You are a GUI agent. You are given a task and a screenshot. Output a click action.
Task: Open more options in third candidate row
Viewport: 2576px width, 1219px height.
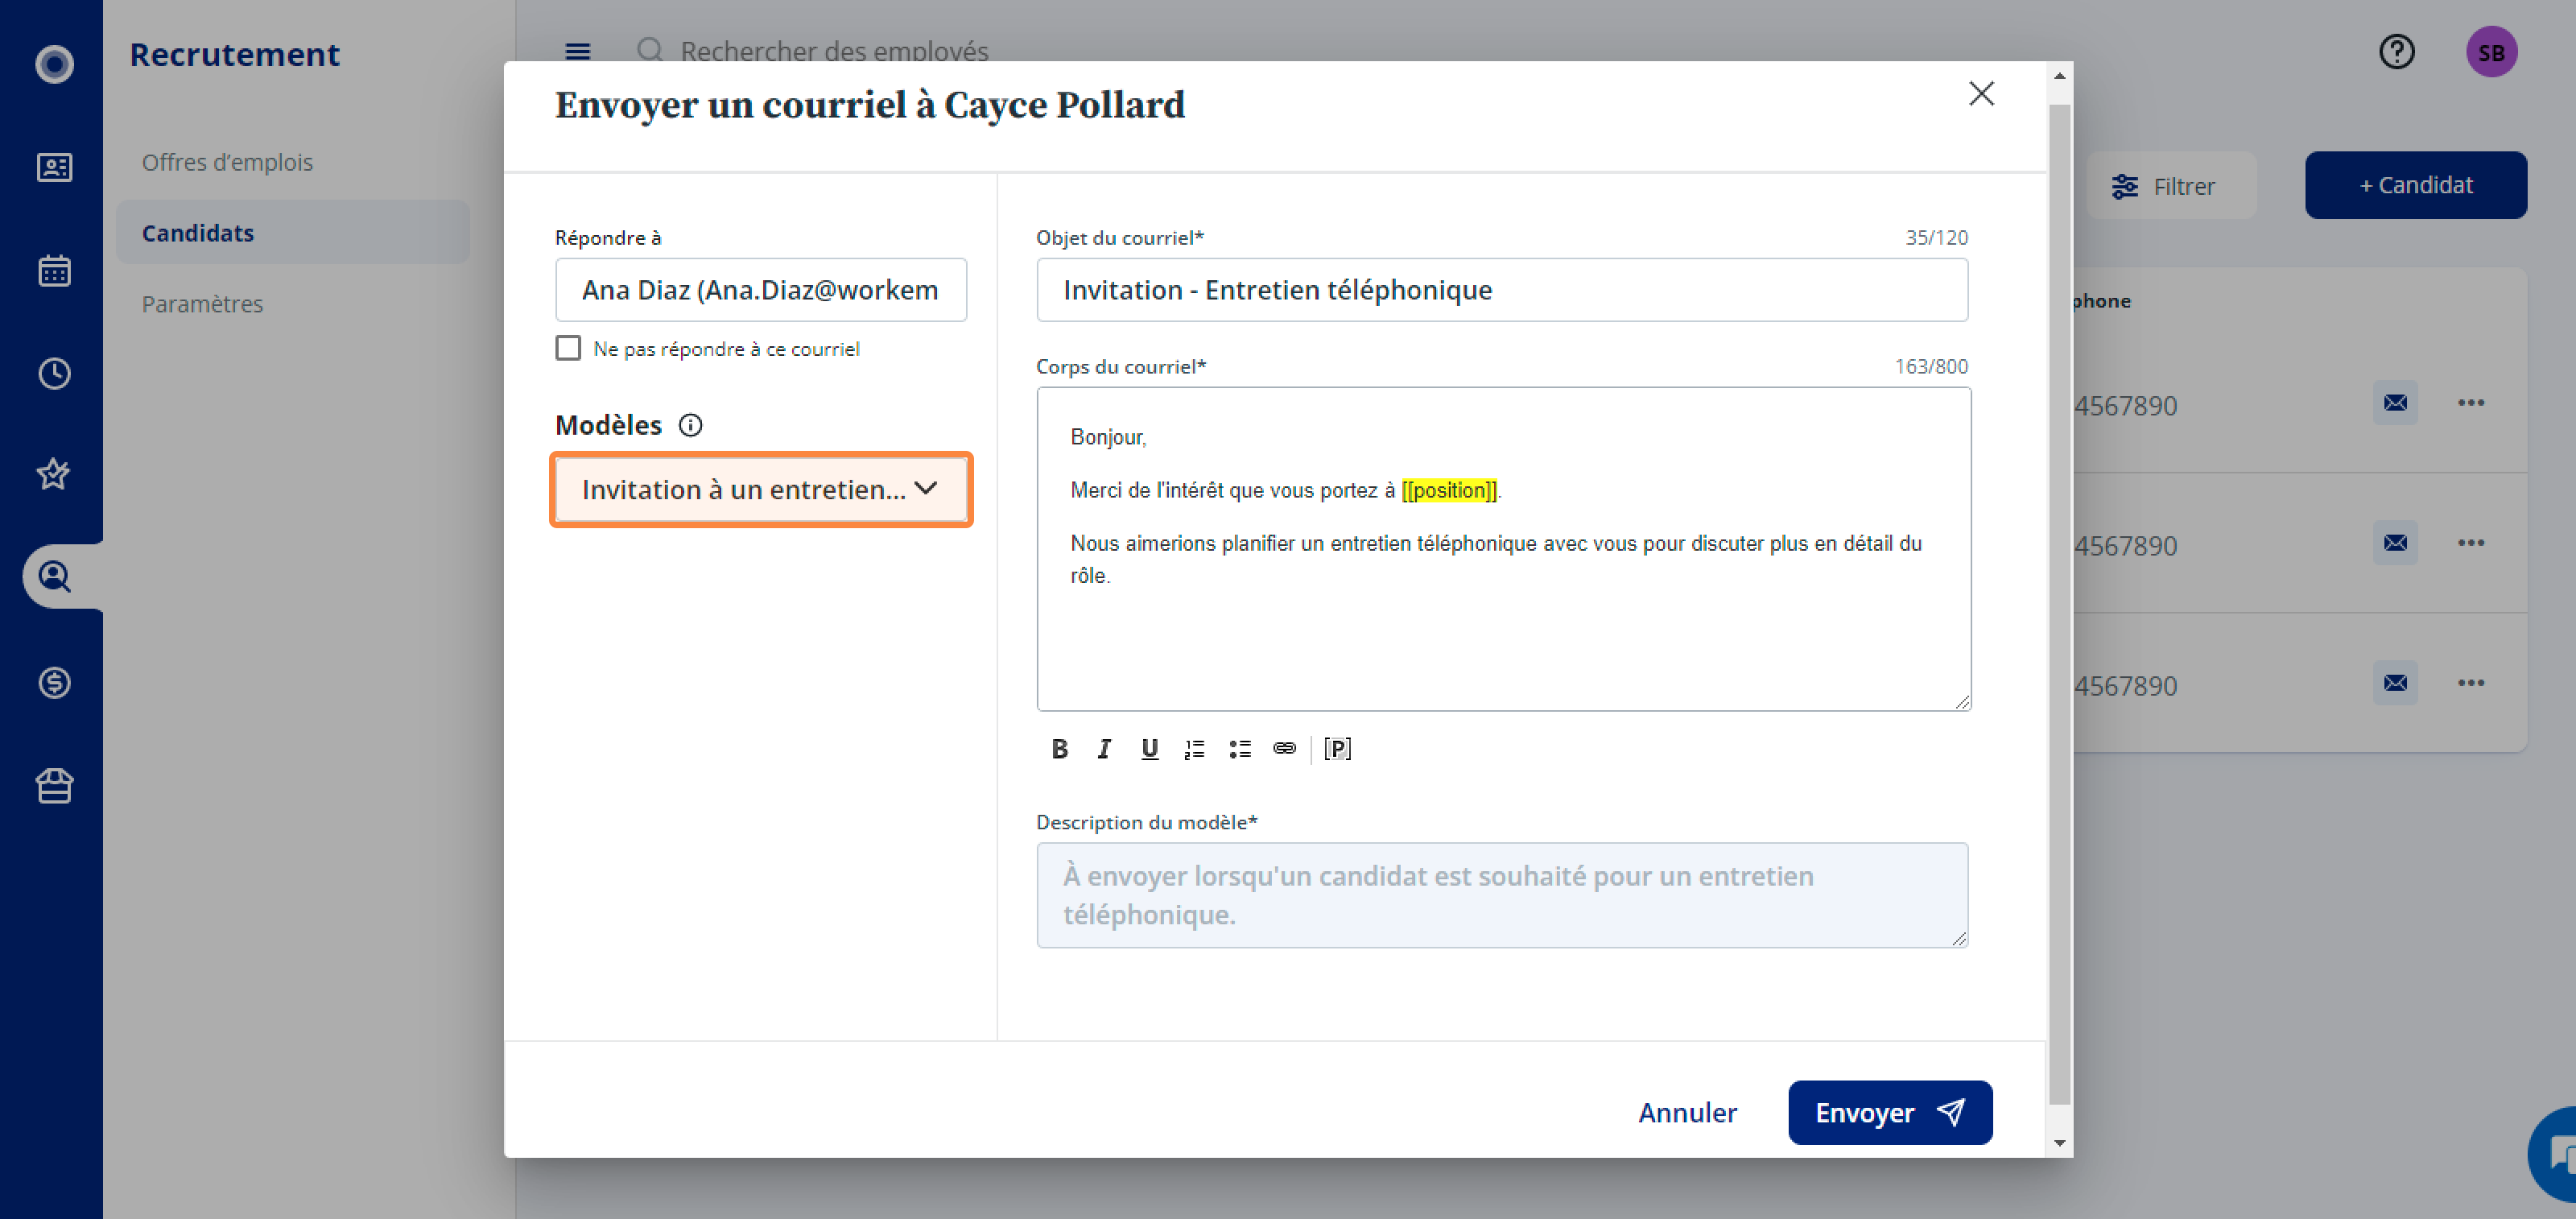click(2471, 683)
